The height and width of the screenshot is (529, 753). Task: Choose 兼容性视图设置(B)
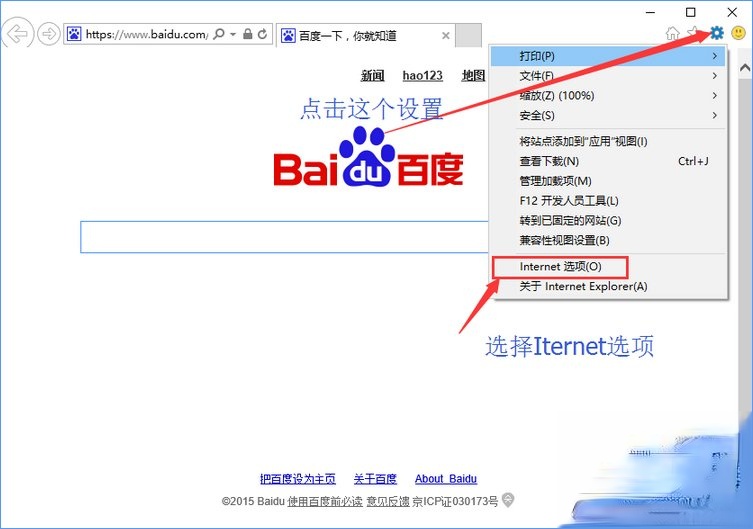click(609, 240)
